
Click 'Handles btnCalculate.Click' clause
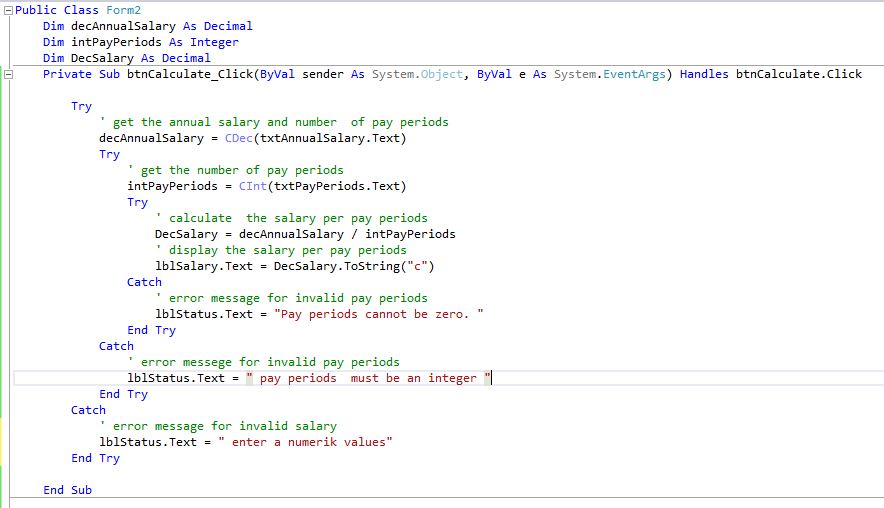(x=771, y=74)
